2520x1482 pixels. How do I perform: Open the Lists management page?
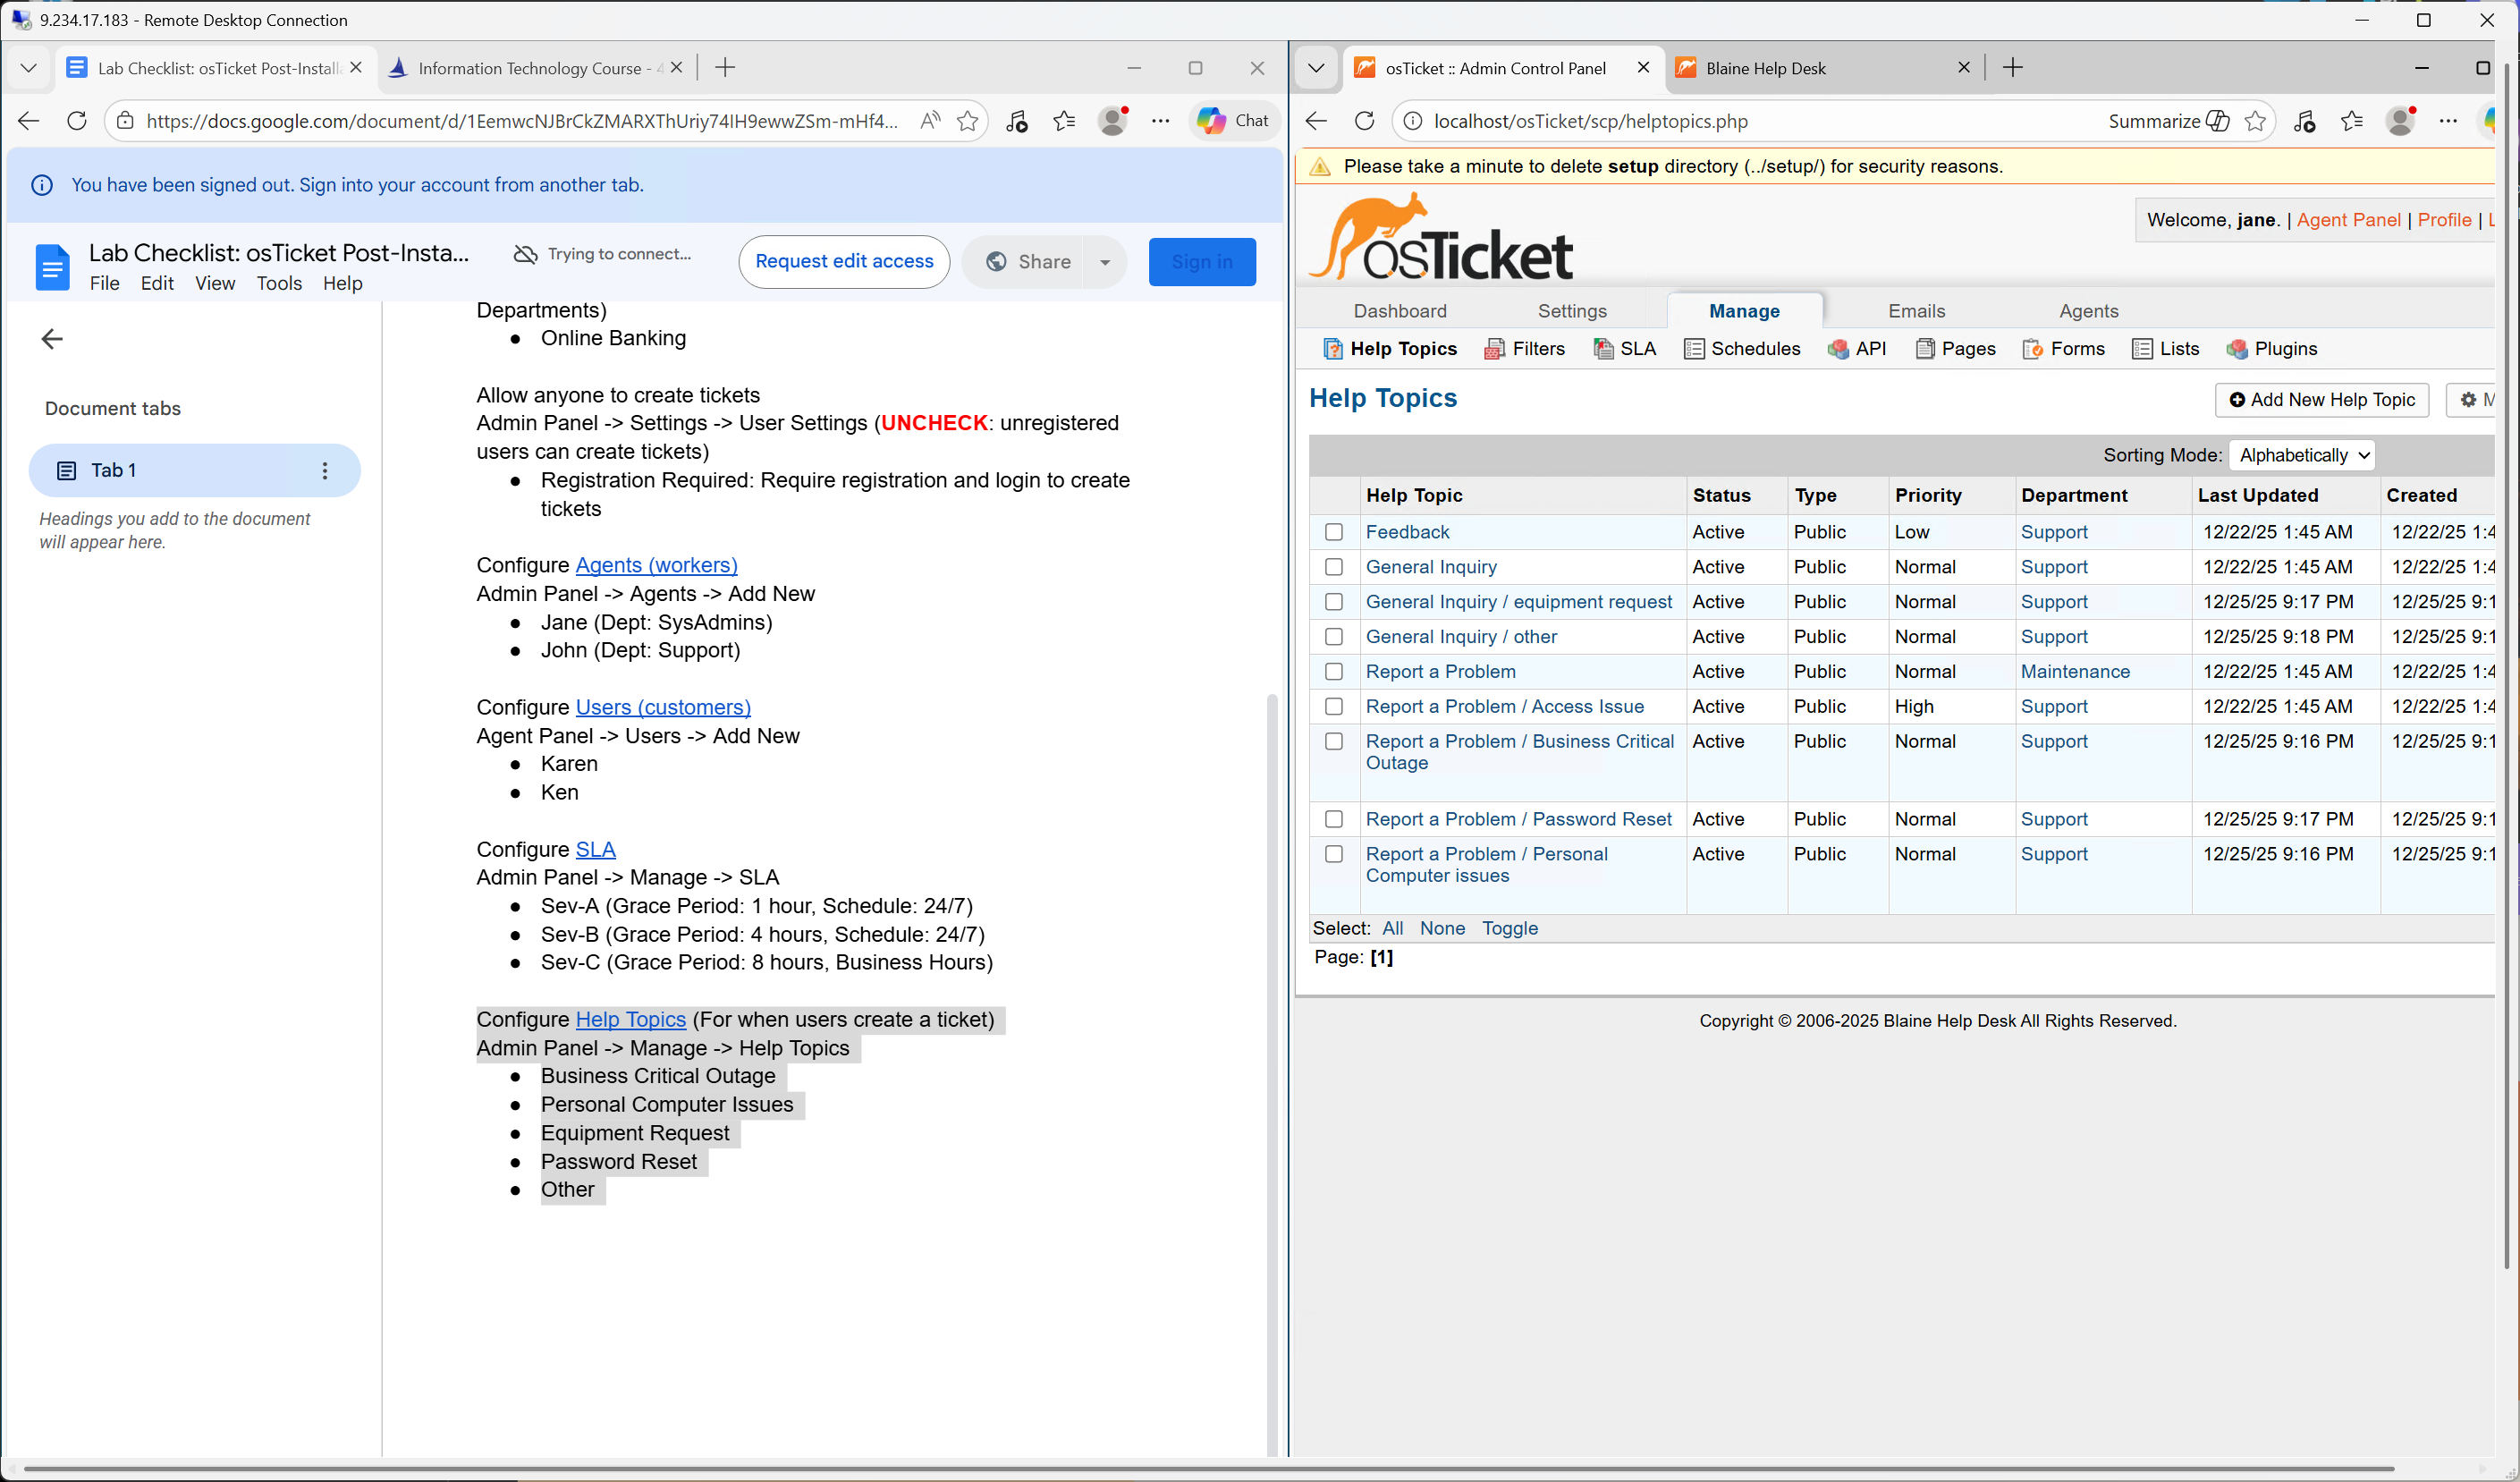pos(2166,349)
